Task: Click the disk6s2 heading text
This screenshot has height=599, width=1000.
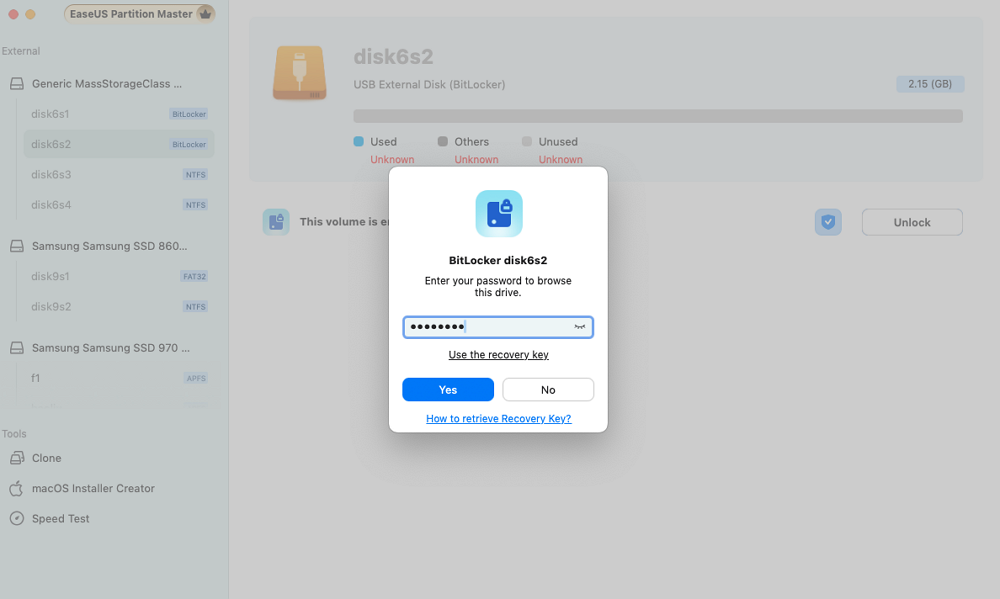Action: click(x=393, y=56)
